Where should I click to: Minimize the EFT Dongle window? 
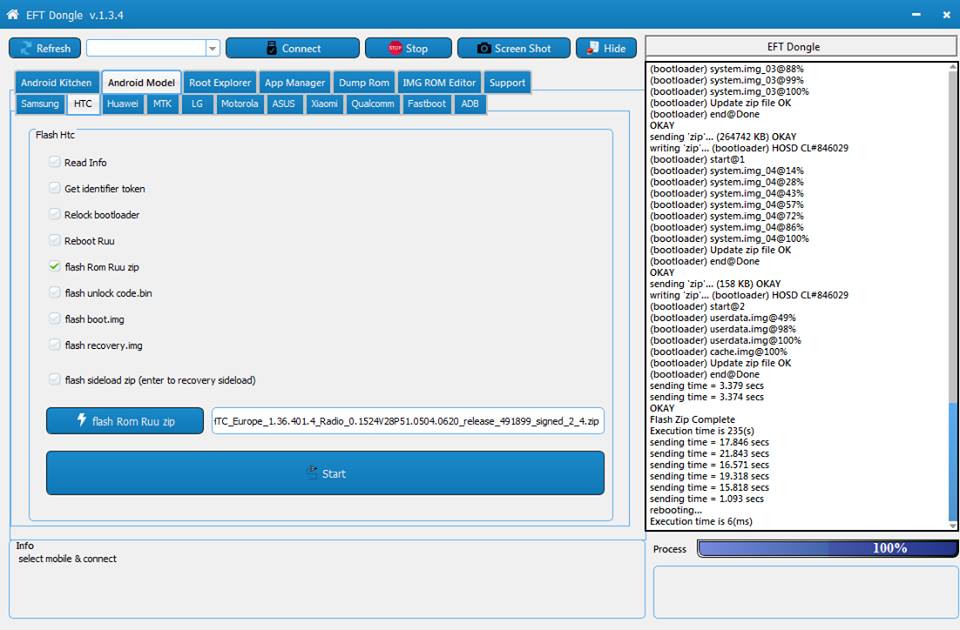click(916, 14)
